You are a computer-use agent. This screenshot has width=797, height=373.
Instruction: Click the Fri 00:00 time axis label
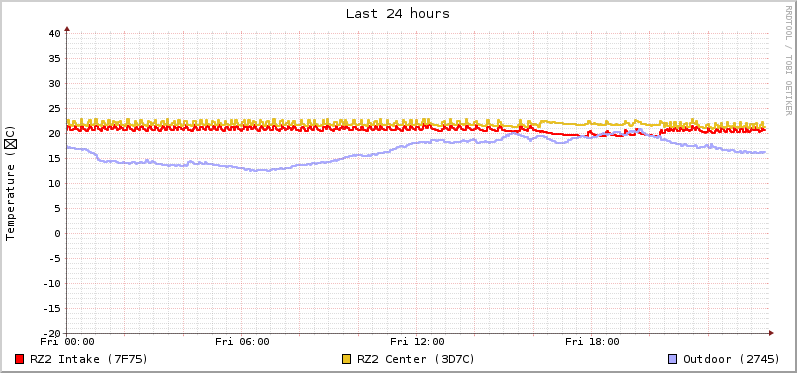68,342
